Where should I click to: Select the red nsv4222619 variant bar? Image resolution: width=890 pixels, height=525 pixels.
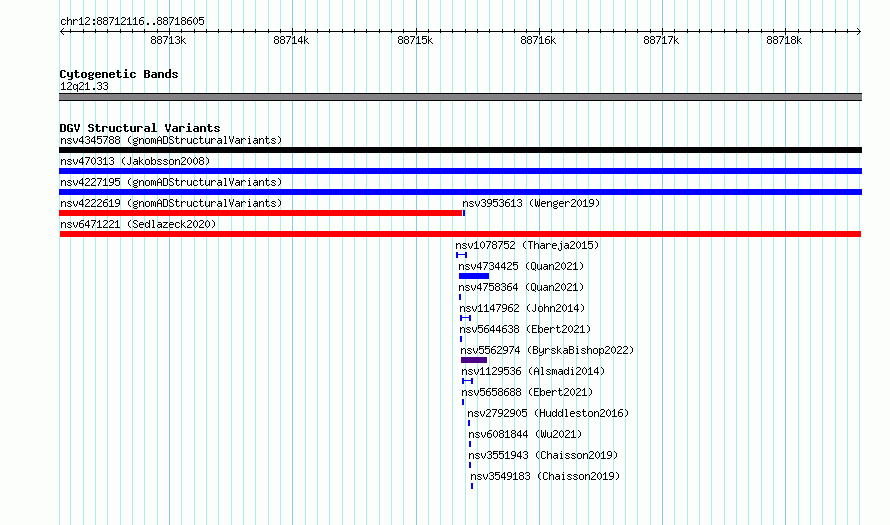[x=261, y=213]
